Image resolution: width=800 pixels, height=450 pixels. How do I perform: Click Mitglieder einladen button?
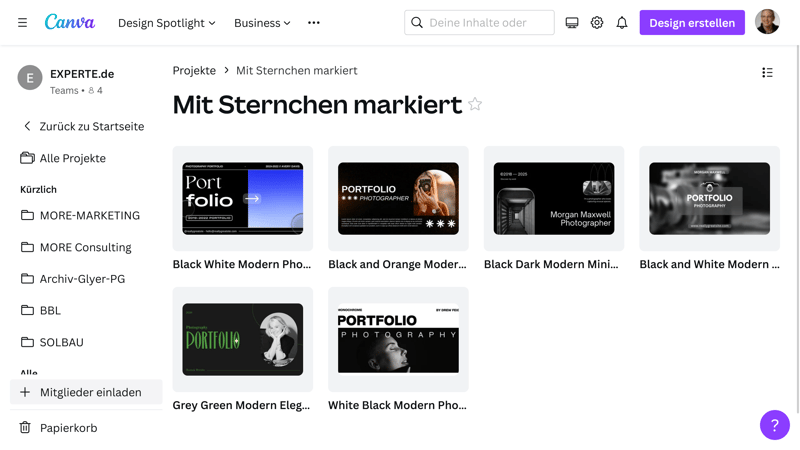pyautogui.click(x=86, y=392)
